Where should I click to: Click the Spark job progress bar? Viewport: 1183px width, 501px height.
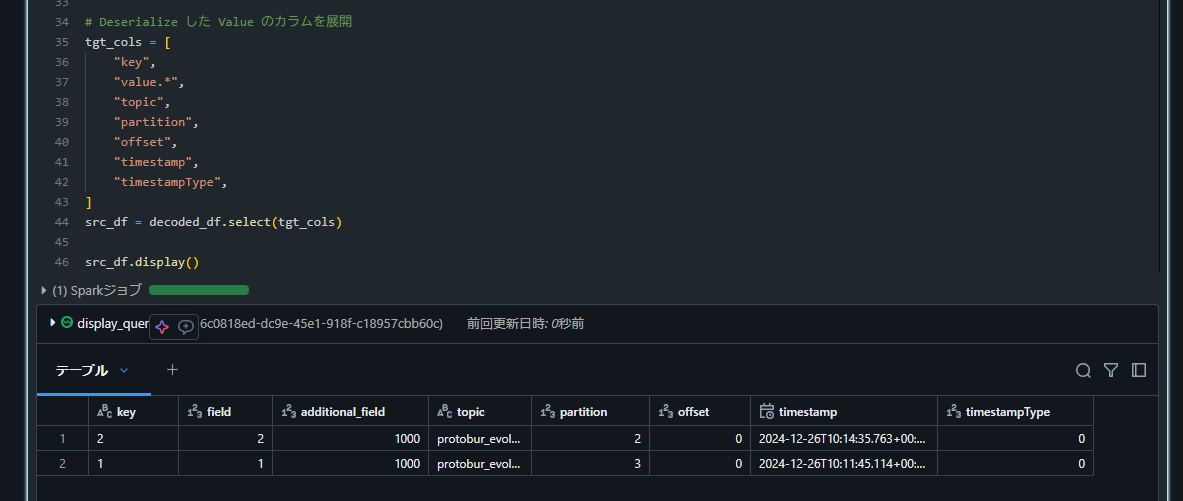[x=199, y=290]
